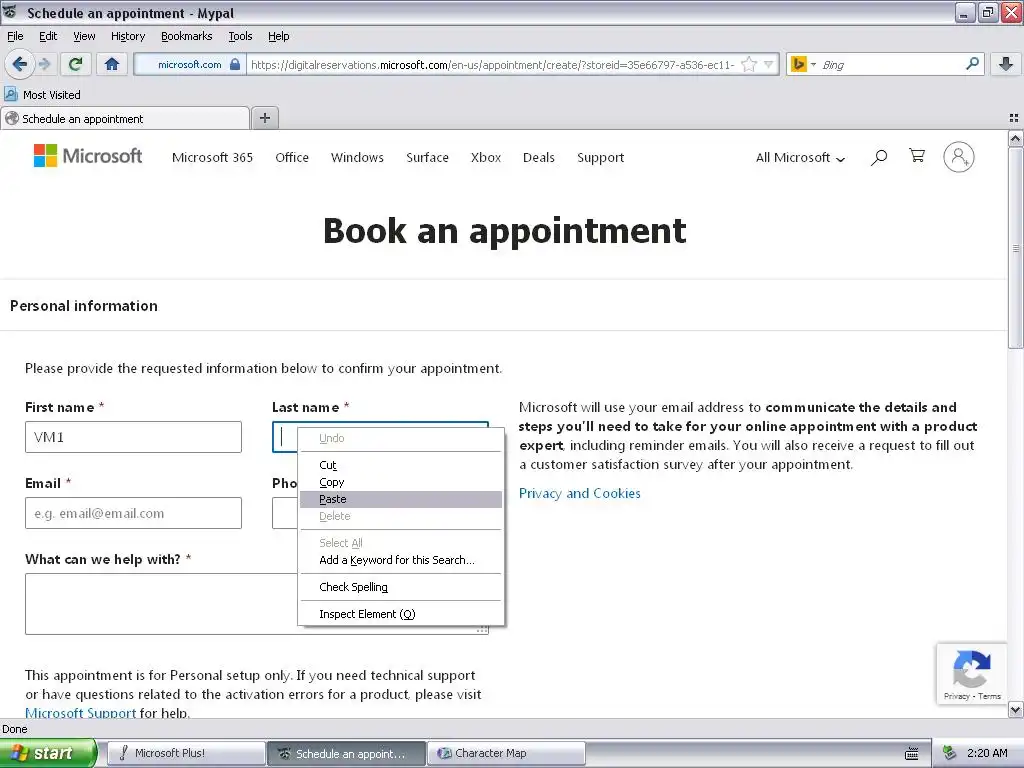Switch to Character Map taskbar window

tap(507, 753)
